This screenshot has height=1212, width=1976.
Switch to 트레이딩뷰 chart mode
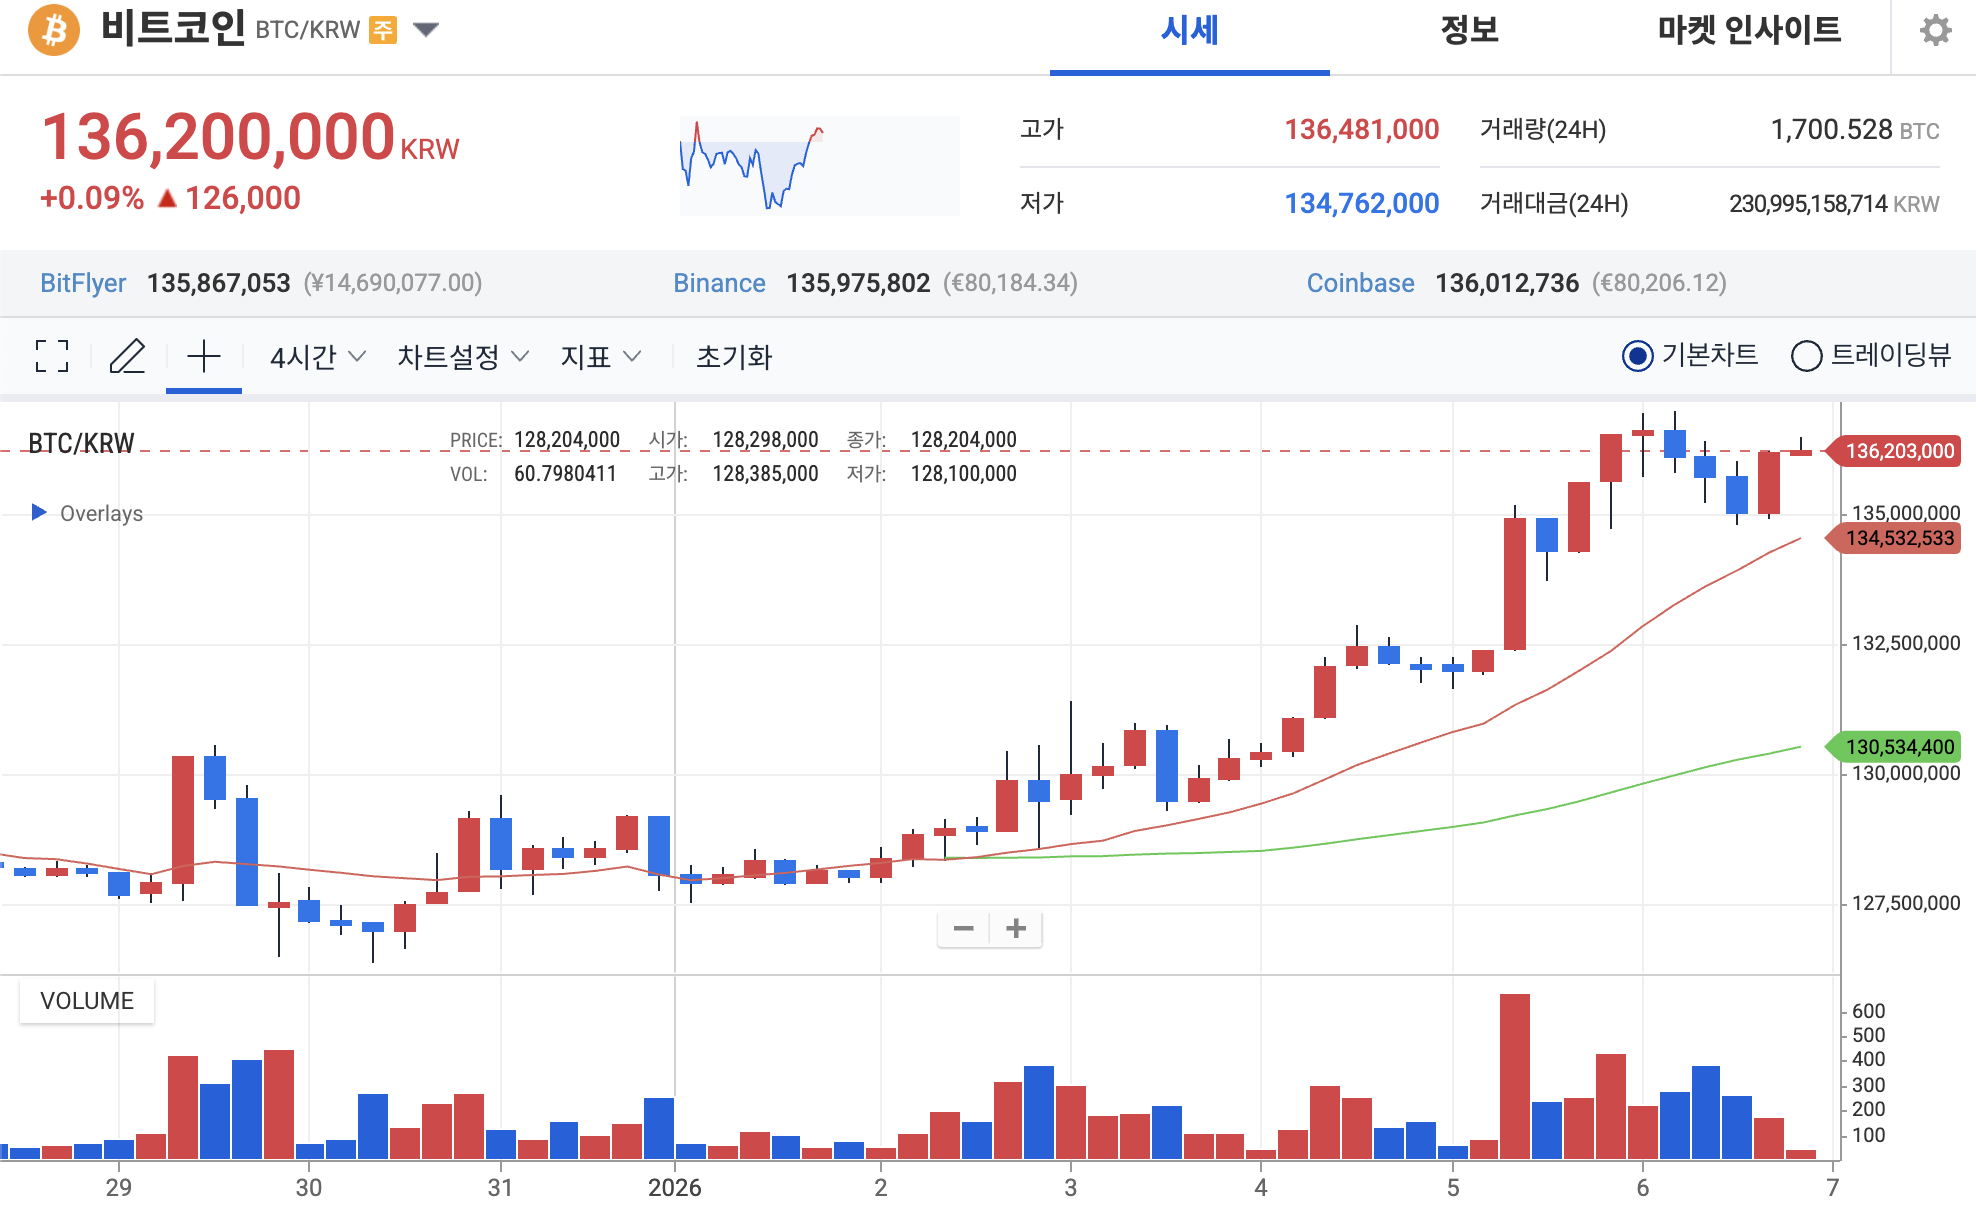pos(1806,356)
